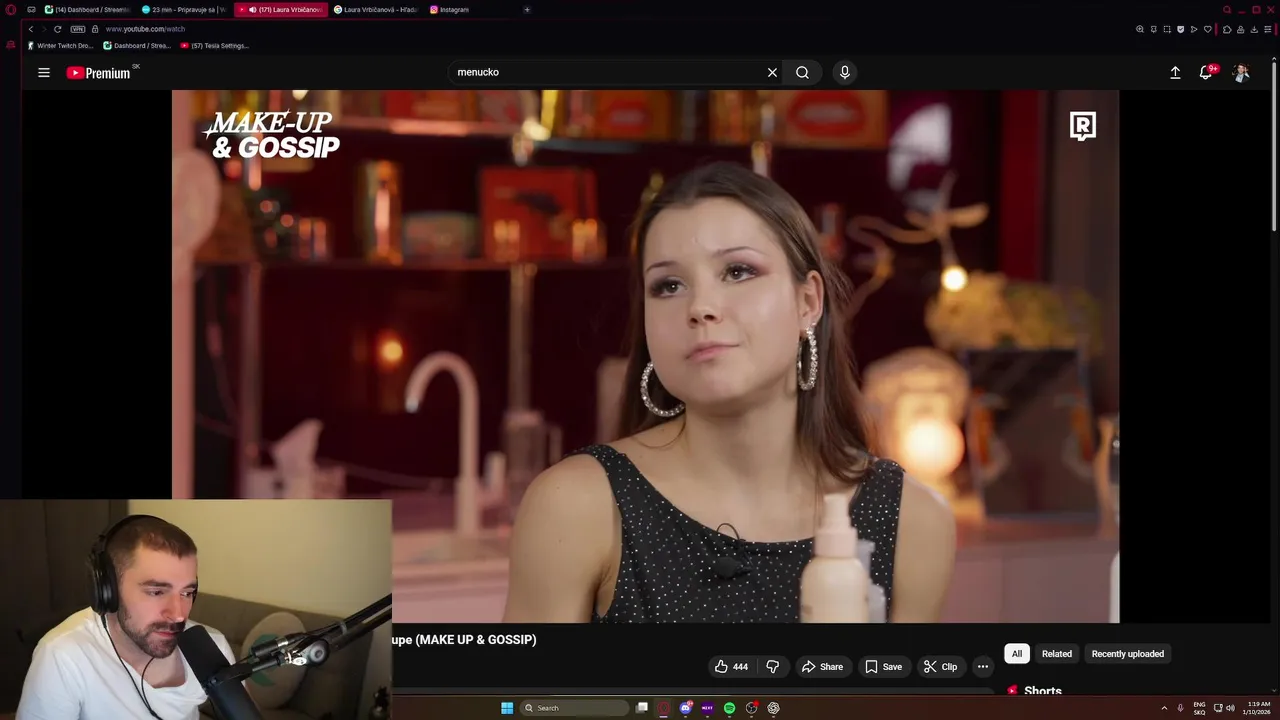
Task: Save video to a playlist
Action: (x=883, y=667)
